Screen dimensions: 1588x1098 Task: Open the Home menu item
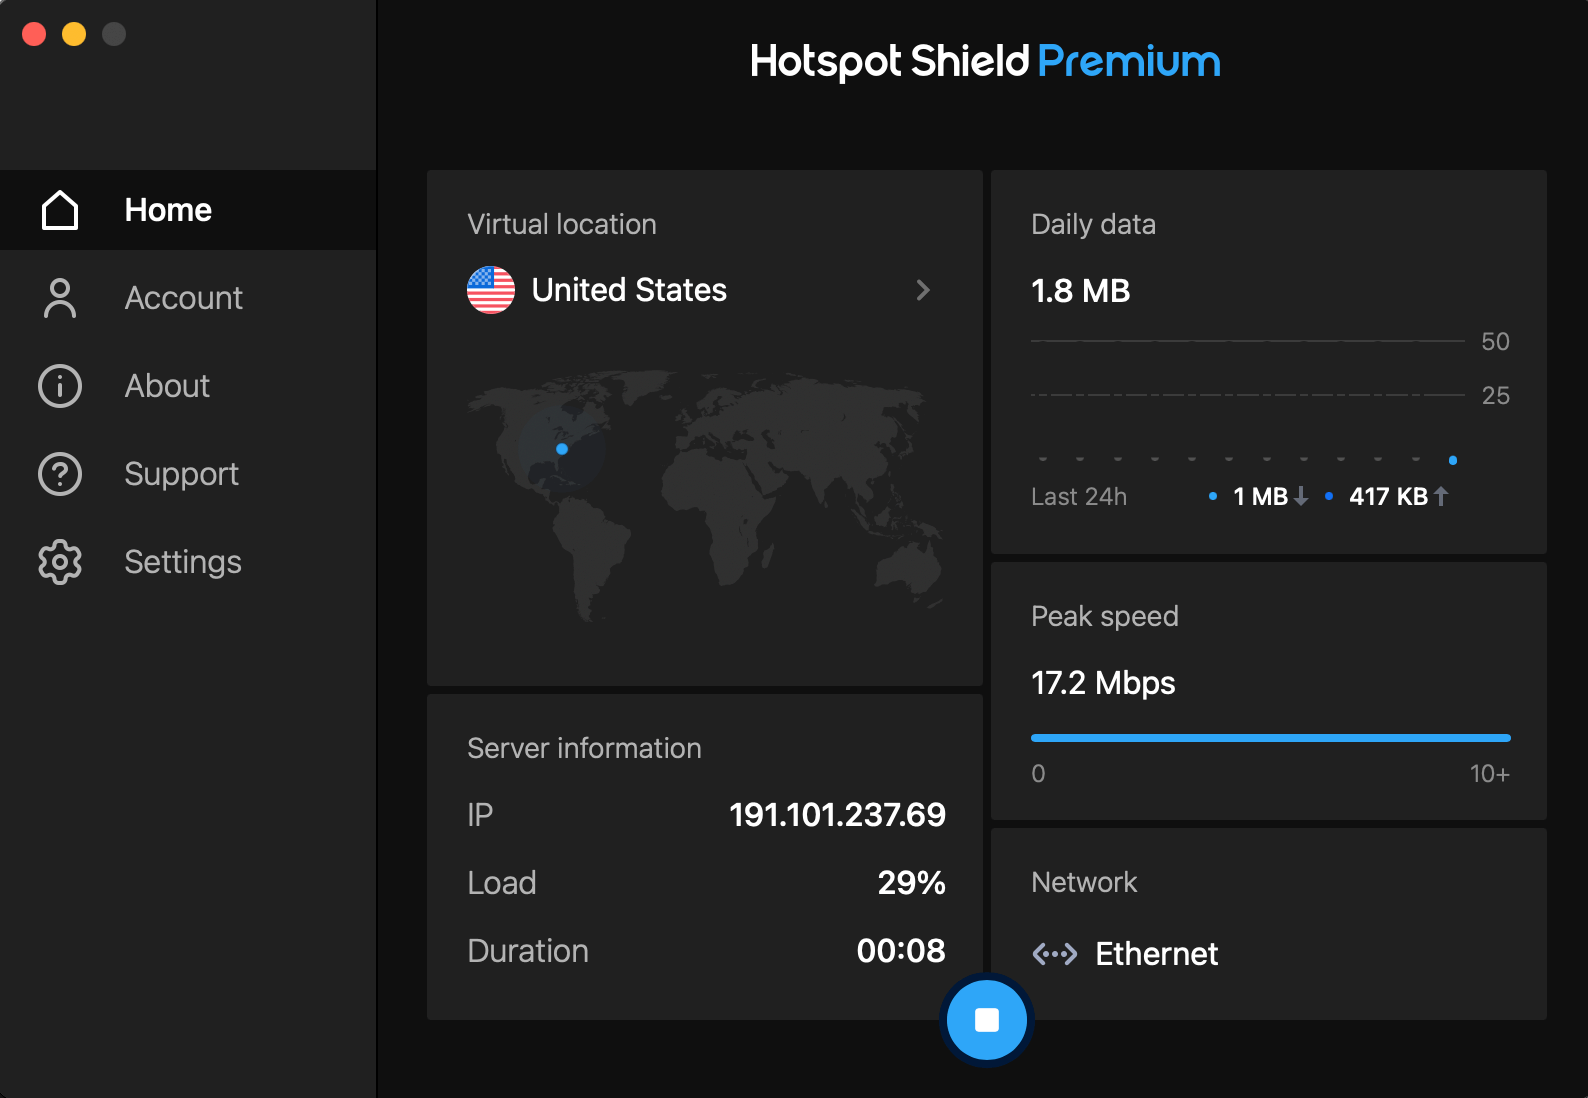188,210
